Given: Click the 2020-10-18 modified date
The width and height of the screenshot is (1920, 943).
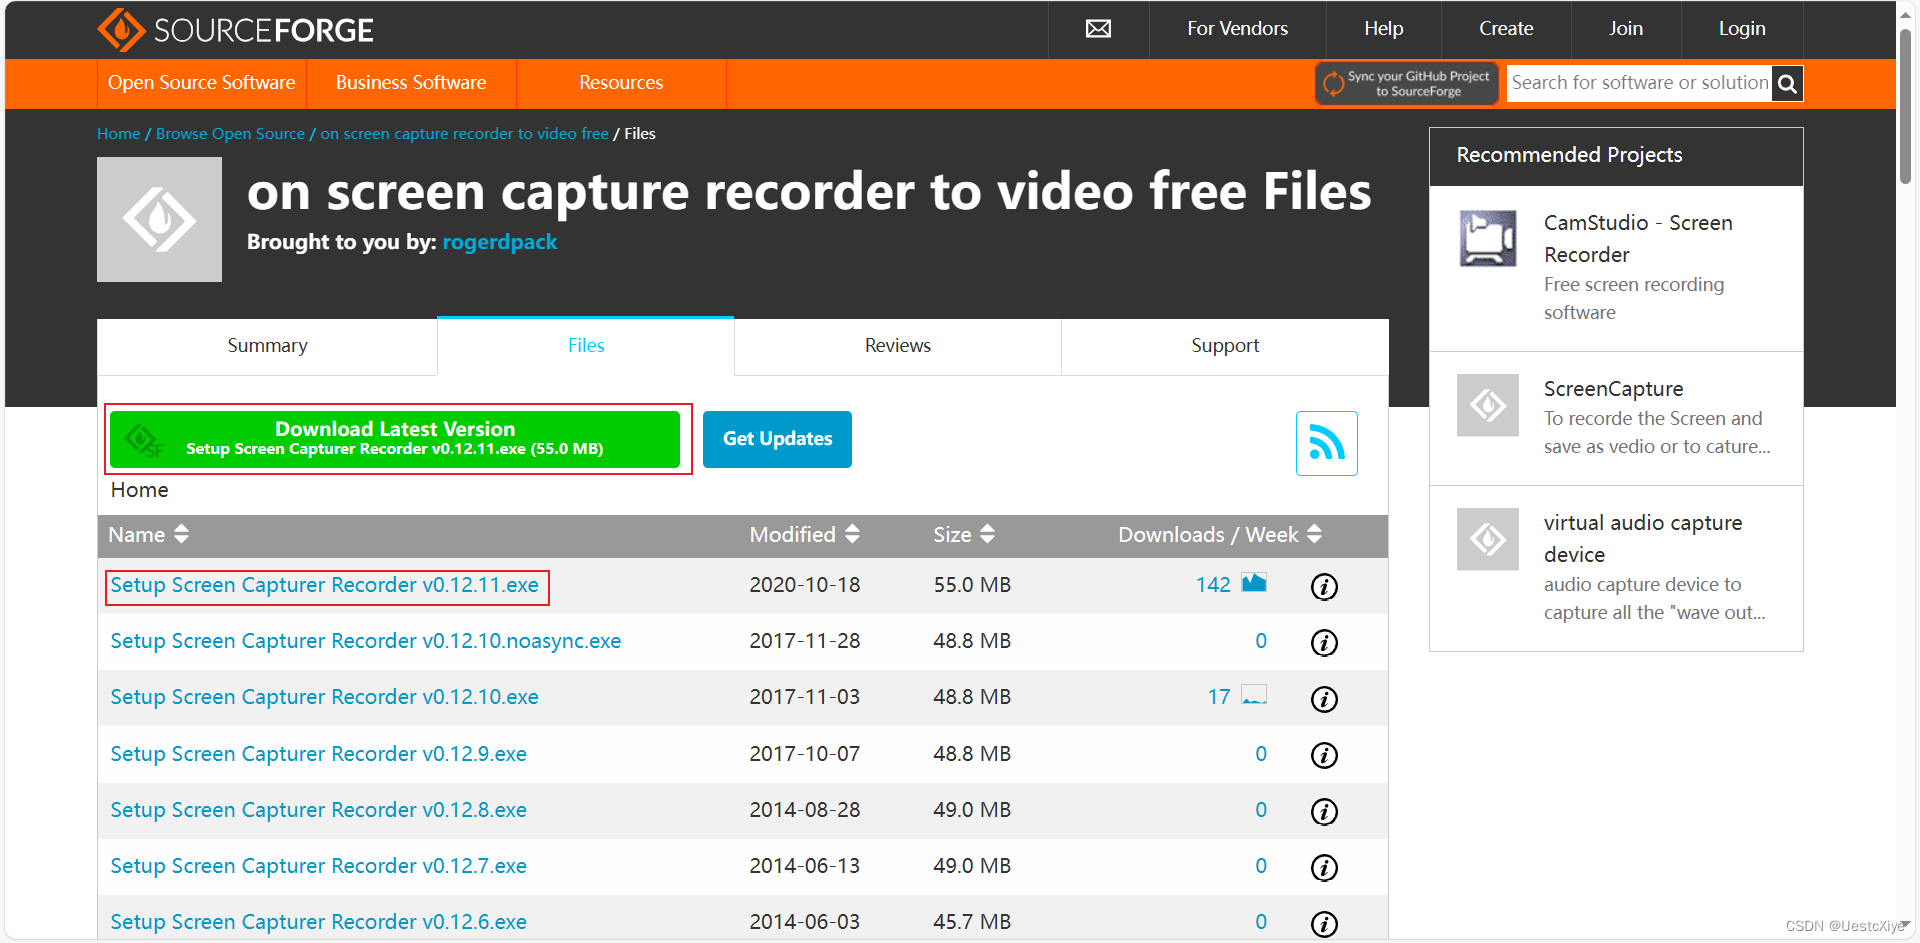Looking at the screenshot, I should click(x=805, y=585).
